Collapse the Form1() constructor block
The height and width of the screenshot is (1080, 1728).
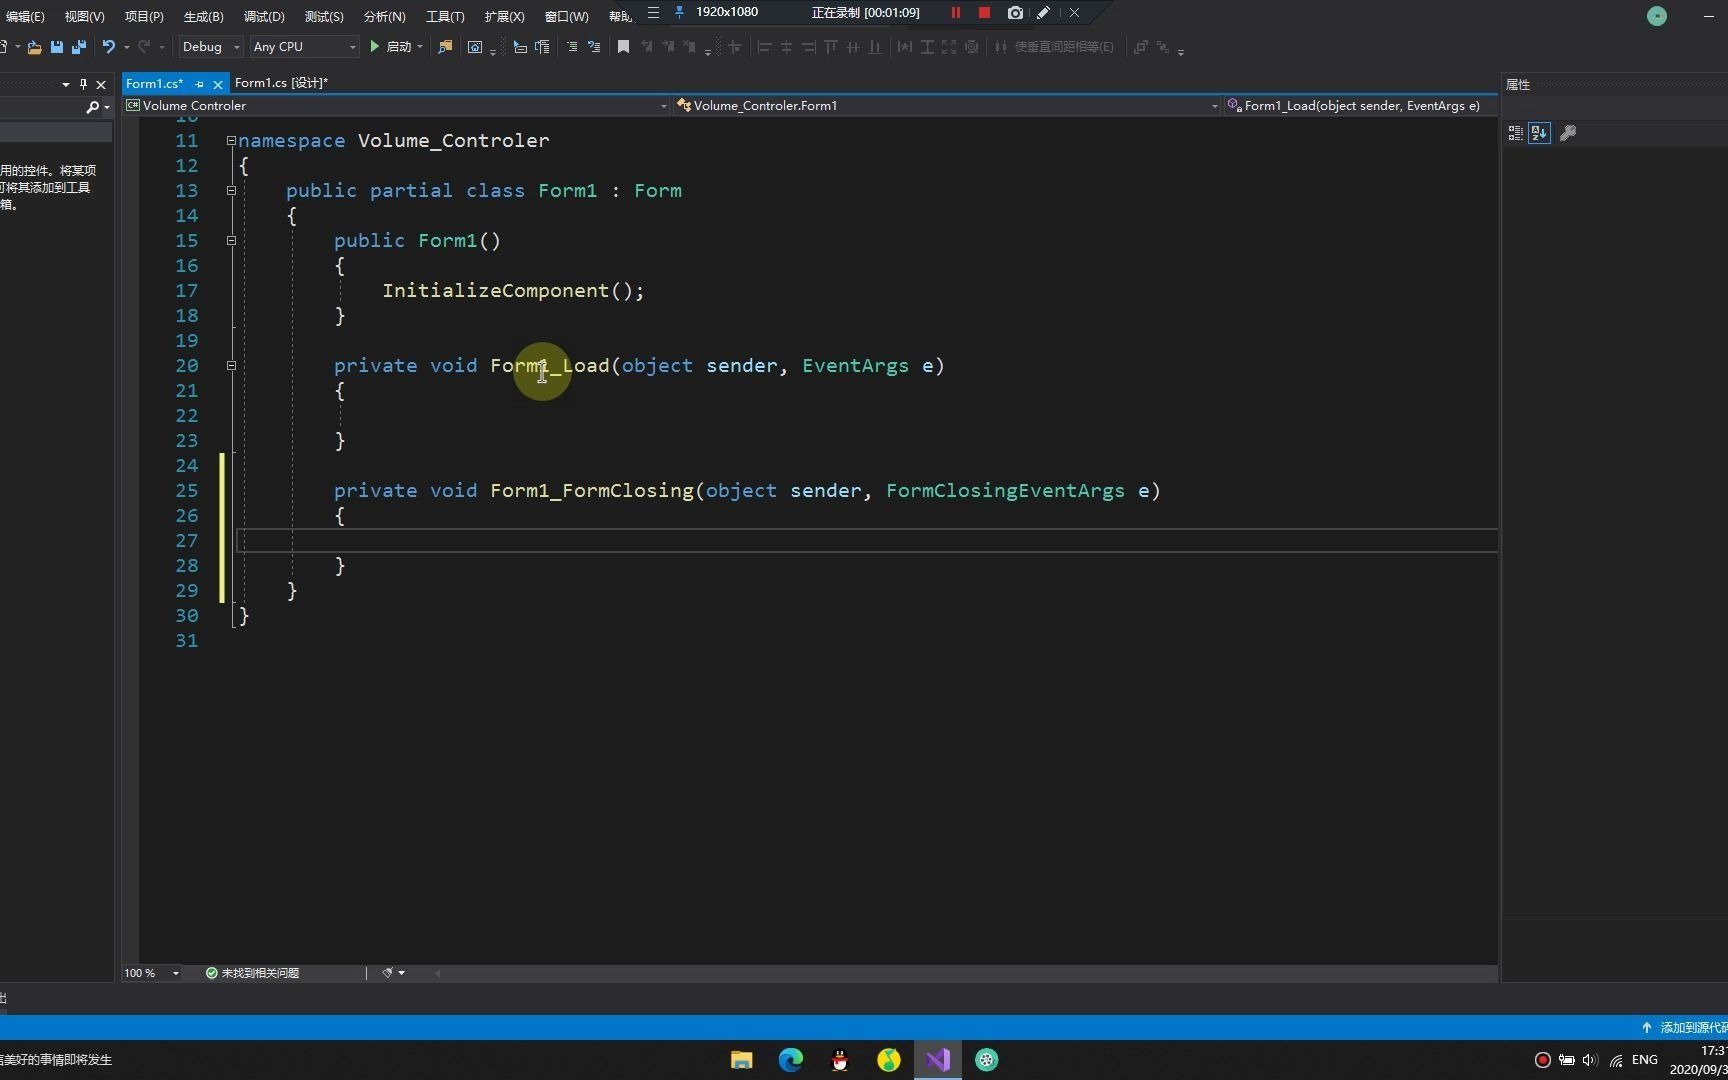[x=231, y=241]
